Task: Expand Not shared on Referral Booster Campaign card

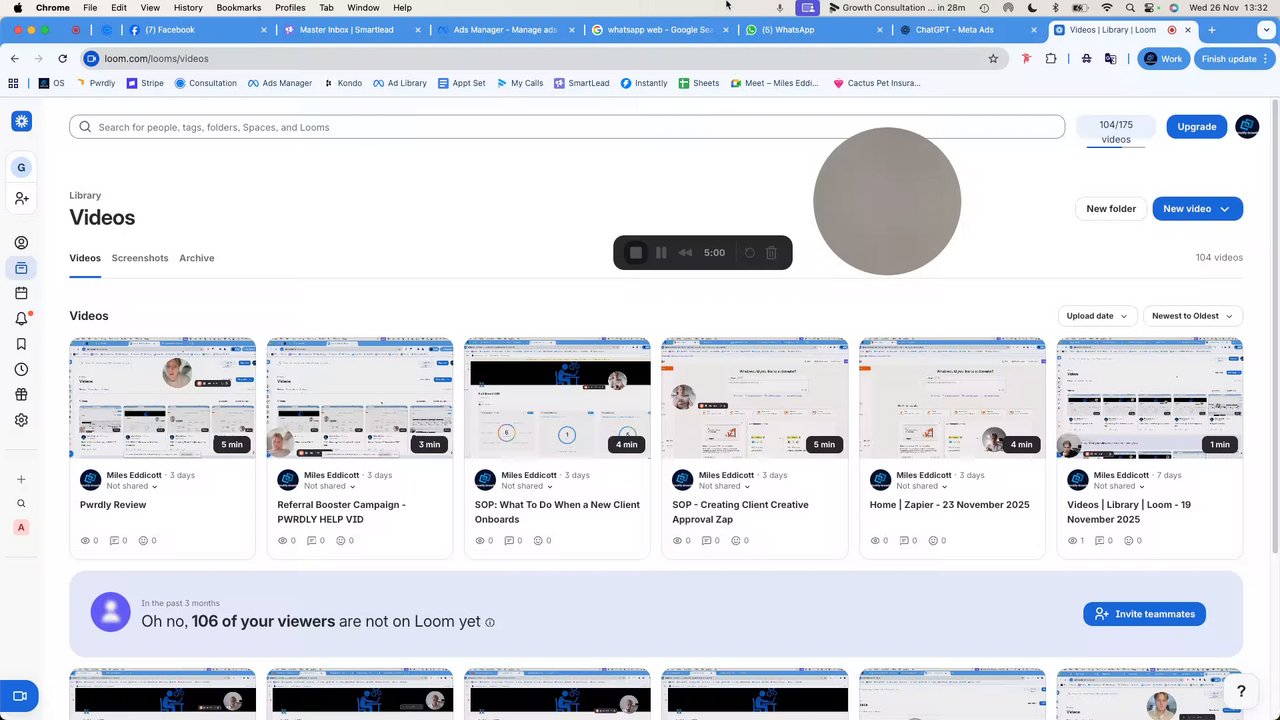Action: pyautogui.click(x=330, y=486)
